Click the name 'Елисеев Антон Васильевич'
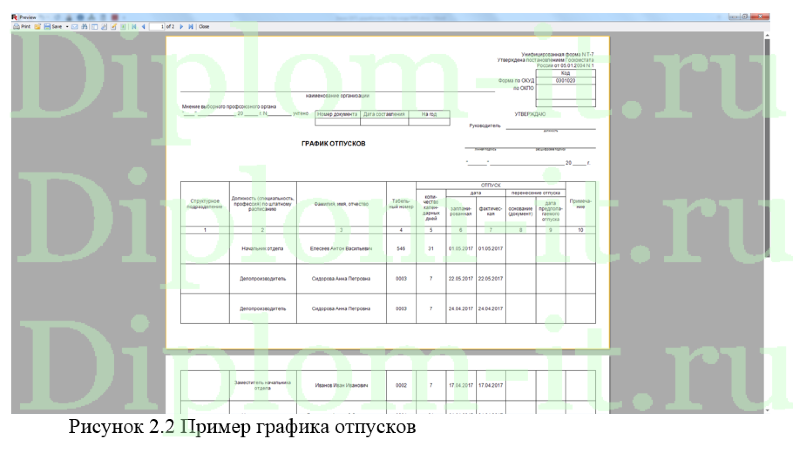 pos(341,249)
